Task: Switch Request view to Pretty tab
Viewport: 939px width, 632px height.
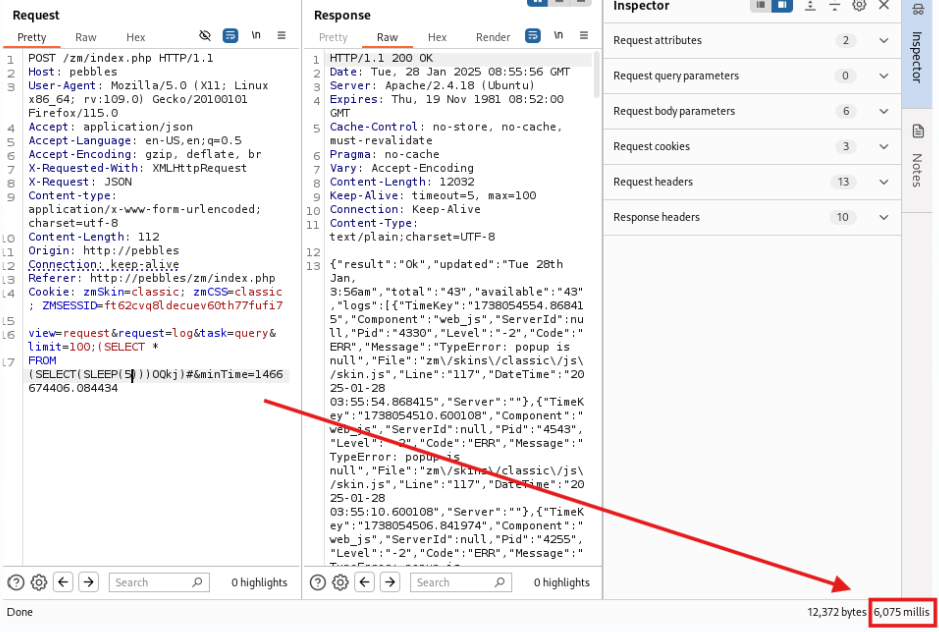Action: click(x=32, y=37)
